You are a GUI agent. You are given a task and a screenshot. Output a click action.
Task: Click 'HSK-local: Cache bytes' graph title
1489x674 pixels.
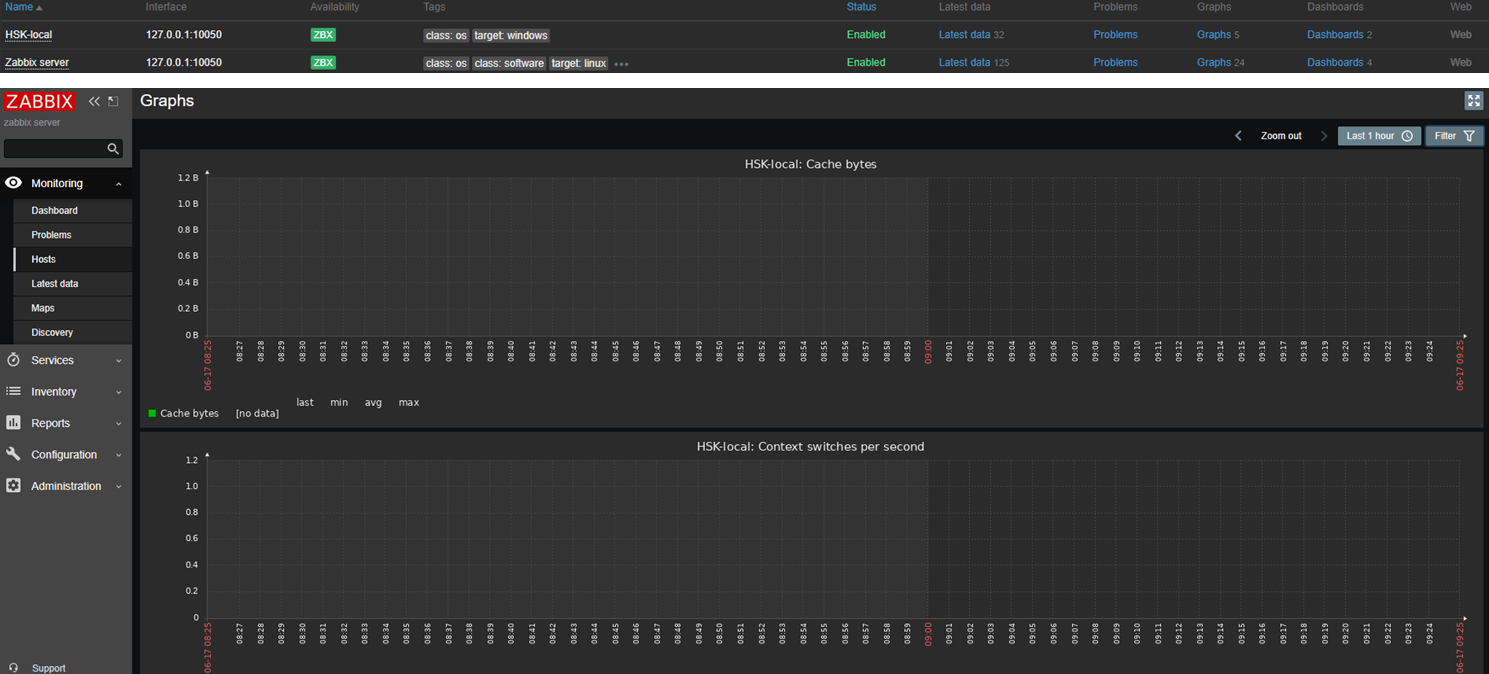tap(810, 164)
